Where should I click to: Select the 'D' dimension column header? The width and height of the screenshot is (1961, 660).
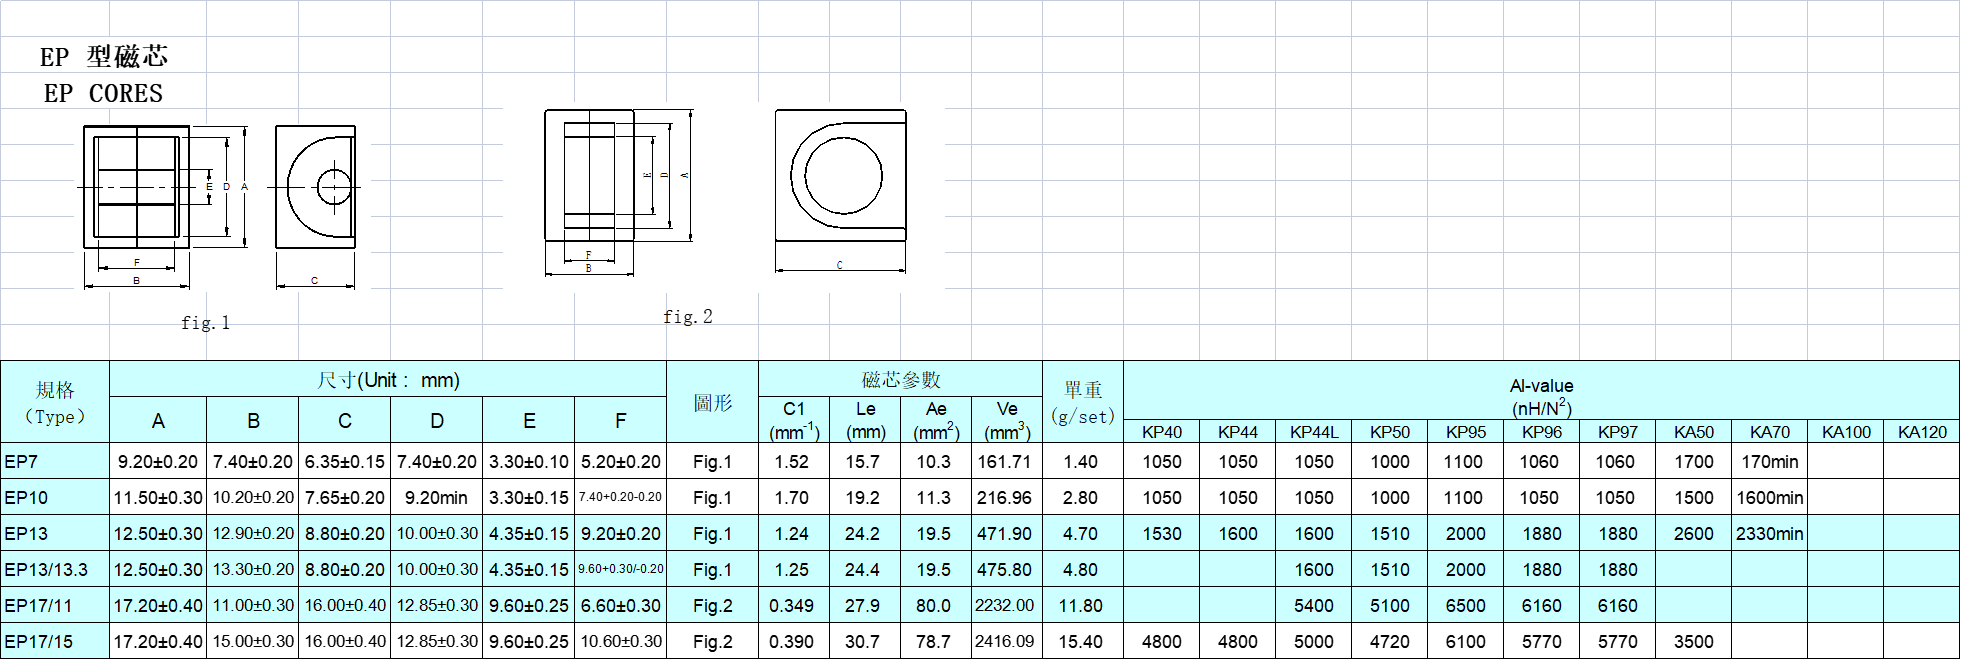point(437,420)
